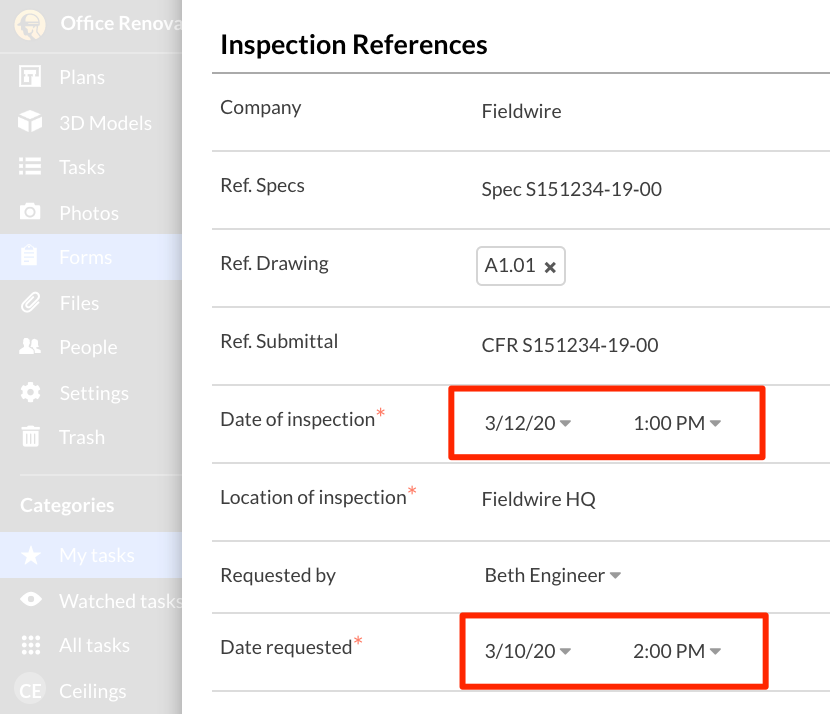Expand the 1:00 PM time dropdown
830x714 pixels.
(677, 423)
